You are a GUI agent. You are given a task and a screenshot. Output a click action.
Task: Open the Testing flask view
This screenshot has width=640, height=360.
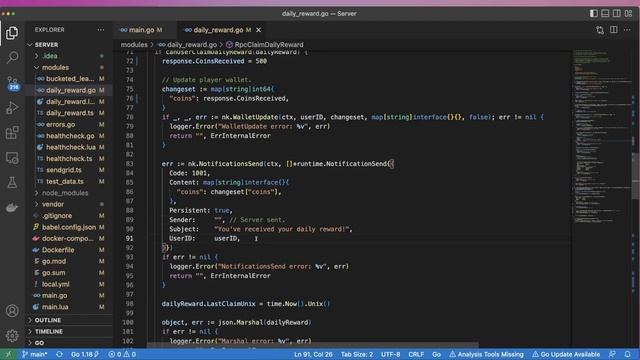12,182
